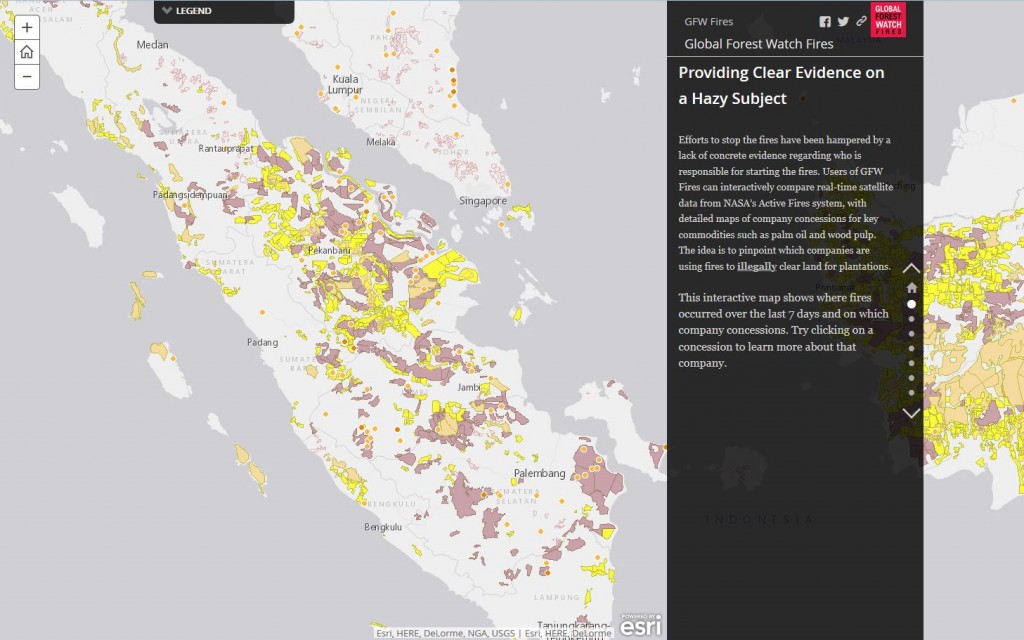Advance to next story section arrow
1024x640 pixels.
[x=911, y=413]
